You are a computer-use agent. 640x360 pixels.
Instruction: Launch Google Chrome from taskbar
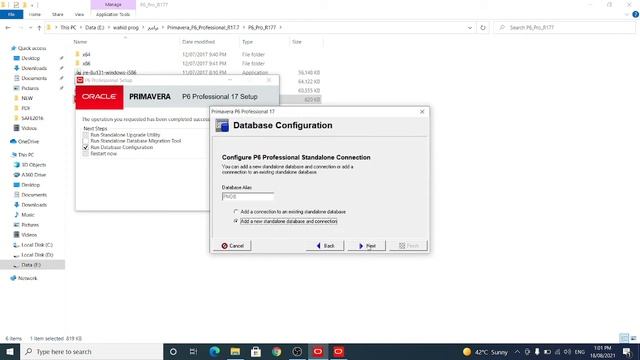click(276, 351)
